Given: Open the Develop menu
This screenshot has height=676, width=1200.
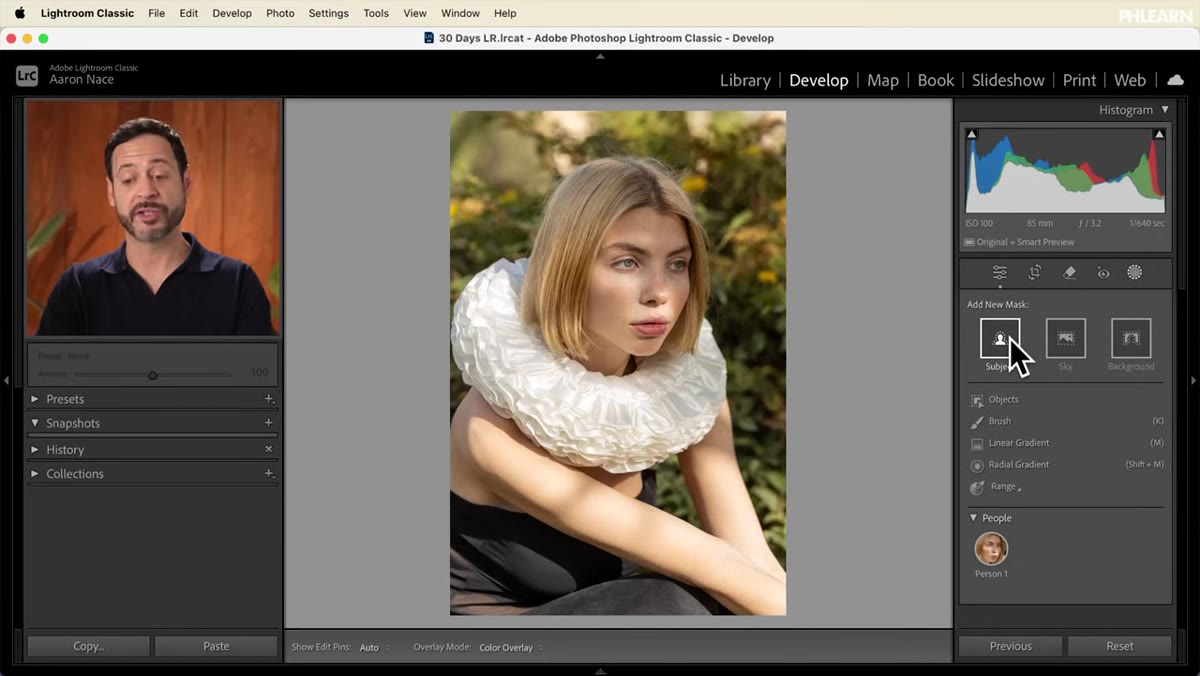Looking at the screenshot, I should [232, 13].
